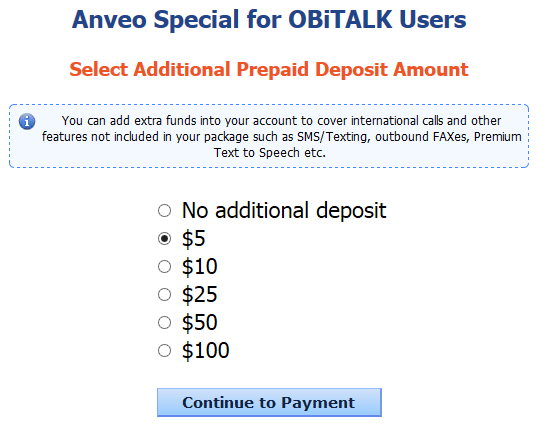Click the 'Select Additional Prepaid Deposit Amount' subheading
The height and width of the screenshot is (444, 547).
point(269,69)
